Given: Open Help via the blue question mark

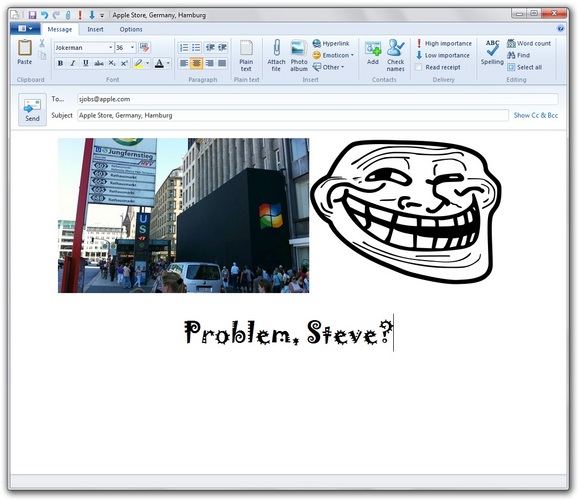Looking at the screenshot, I should tap(560, 29).
